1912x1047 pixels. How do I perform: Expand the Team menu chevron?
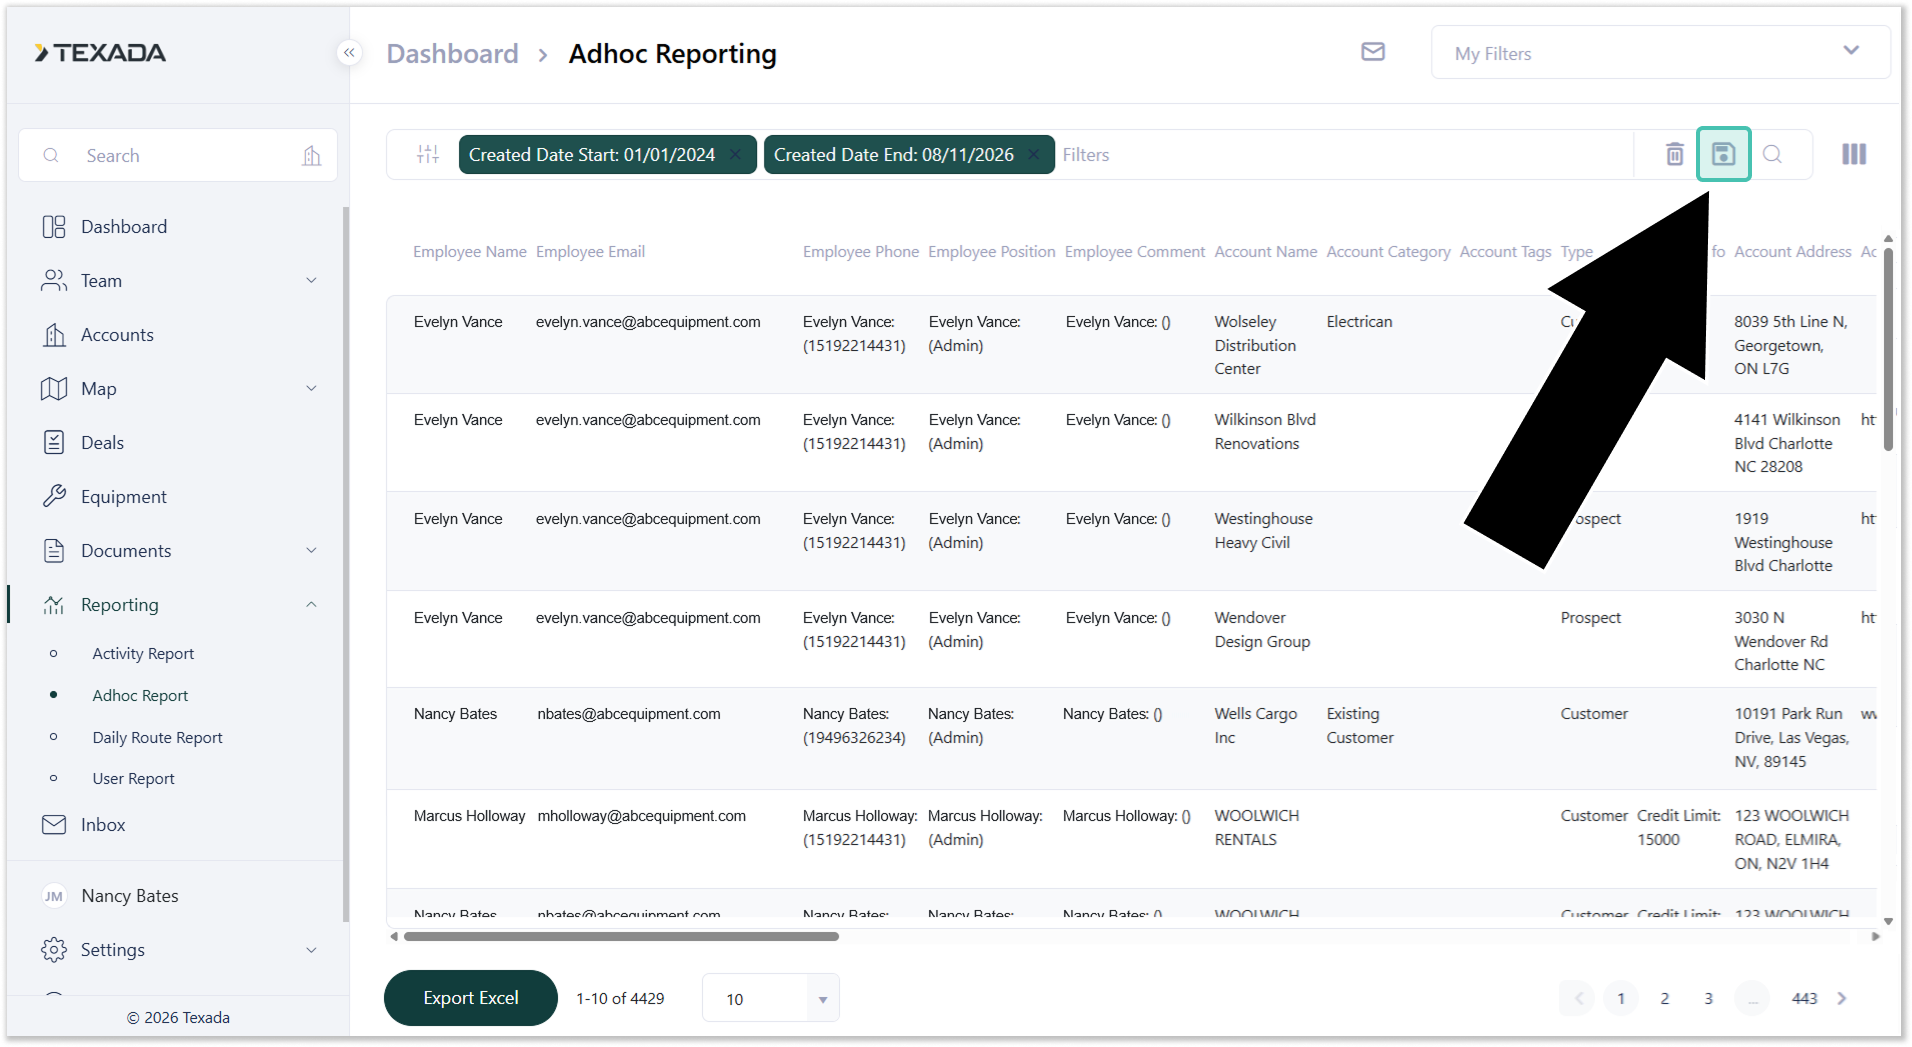(311, 281)
